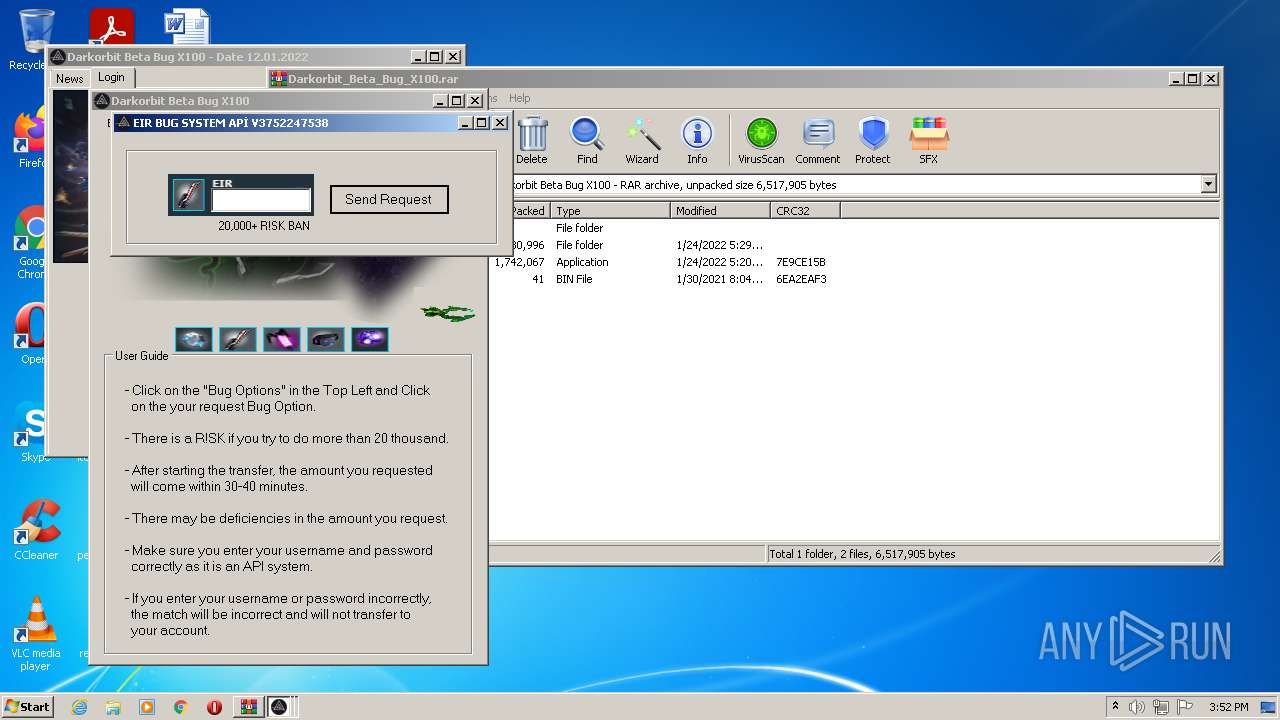1280x720 pixels.
Task: Close the EIR BUG SYSTEM API window
Action: coord(500,123)
